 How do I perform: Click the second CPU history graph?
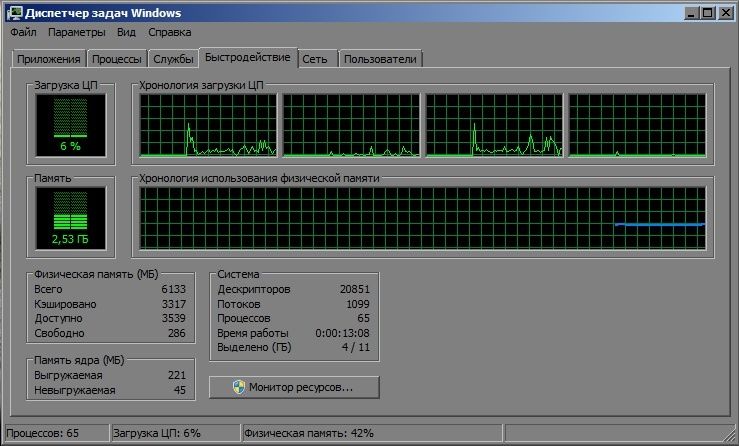tap(351, 125)
